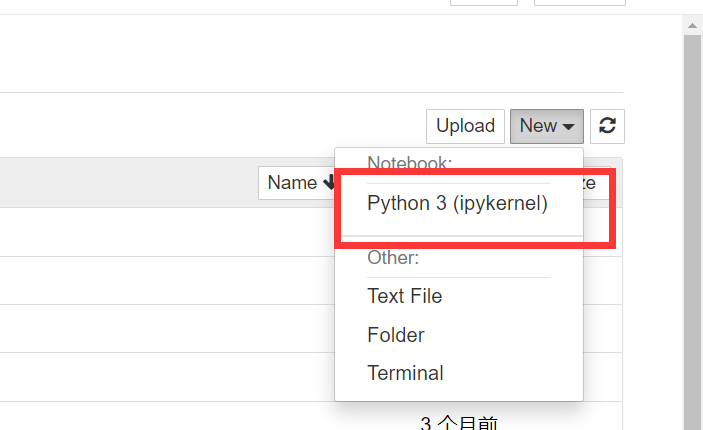Image resolution: width=703 pixels, height=430 pixels.
Task: Click the scrollbar up arrow
Action: pyautogui.click(x=692, y=23)
